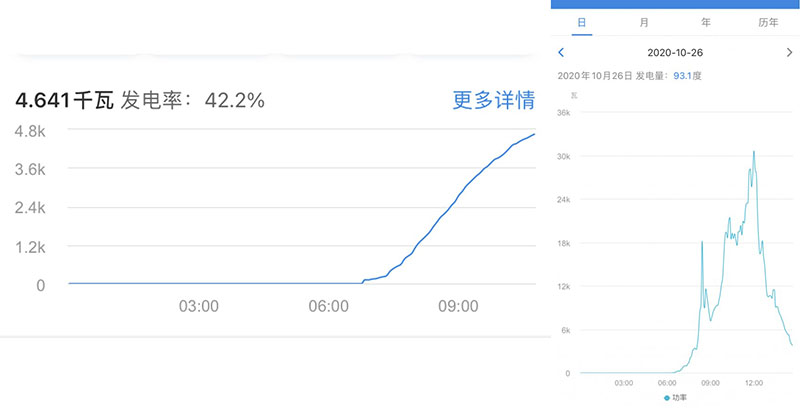Image resolution: width=800 pixels, height=410 pixels.
Task: Click the 30k peak of right chart
Action: point(753,152)
